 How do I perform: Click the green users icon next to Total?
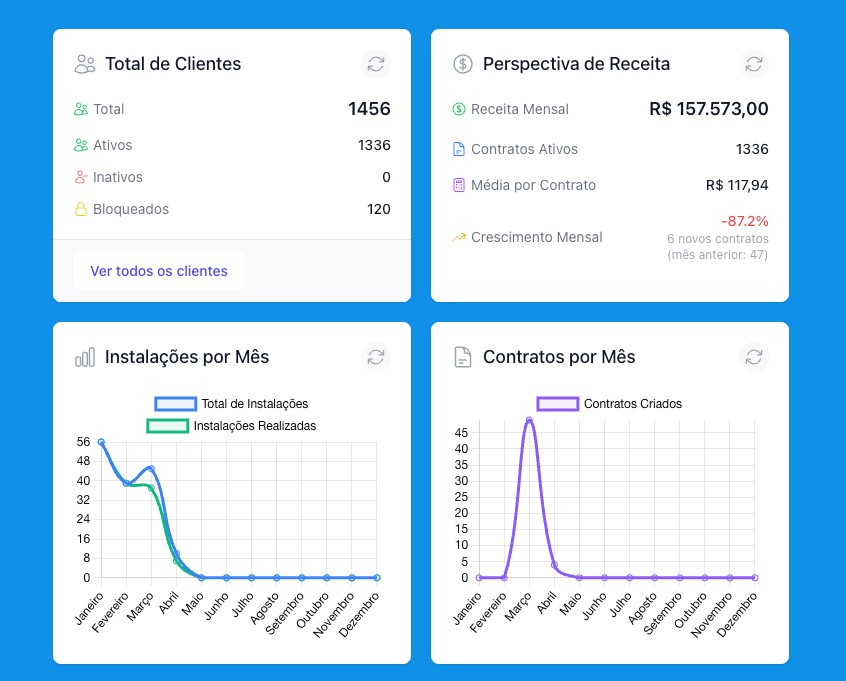pos(81,109)
